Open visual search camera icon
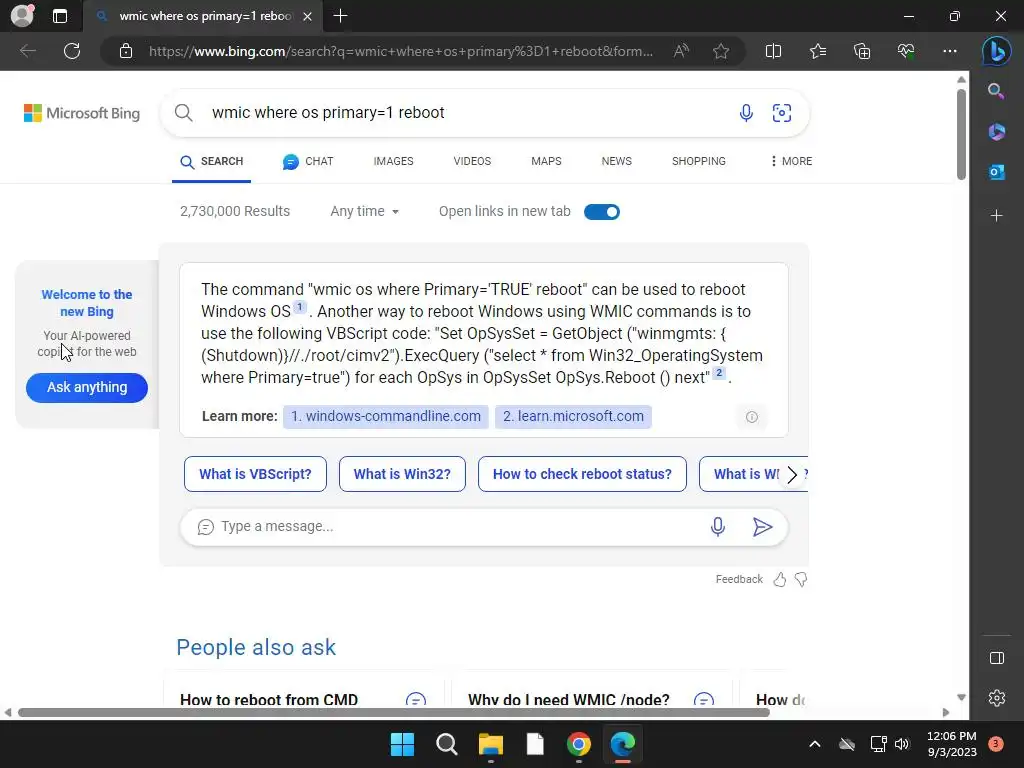 click(782, 113)
